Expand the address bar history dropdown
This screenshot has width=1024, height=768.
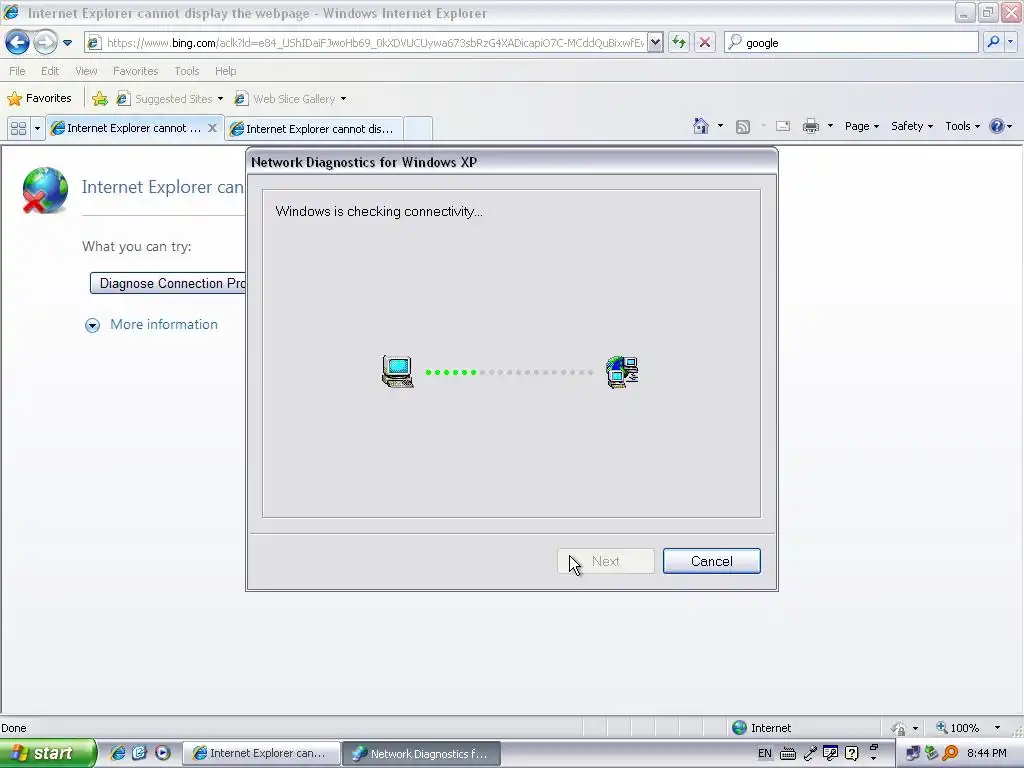click(656, 43)
